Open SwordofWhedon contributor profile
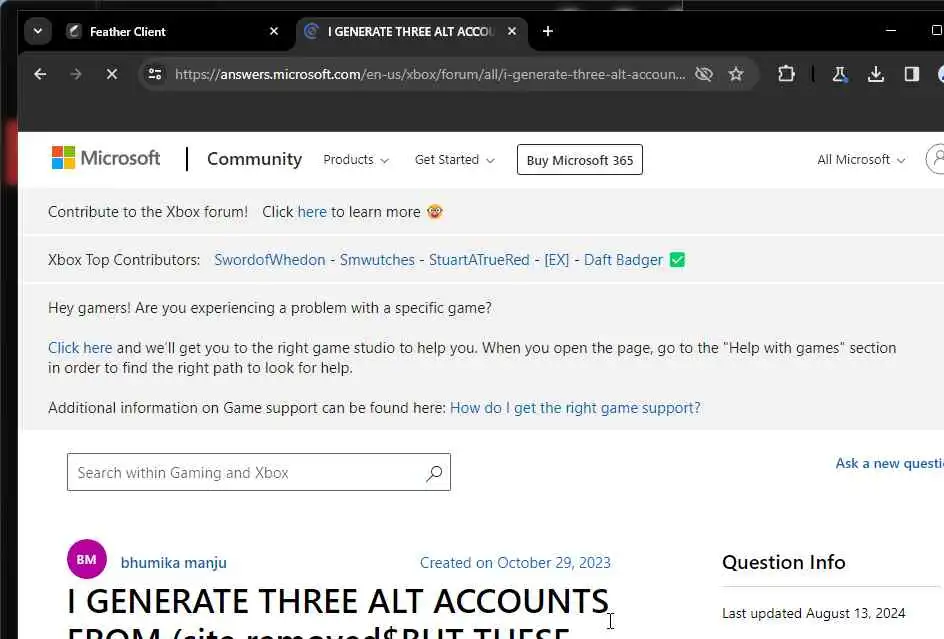 (x=270, y=260)
